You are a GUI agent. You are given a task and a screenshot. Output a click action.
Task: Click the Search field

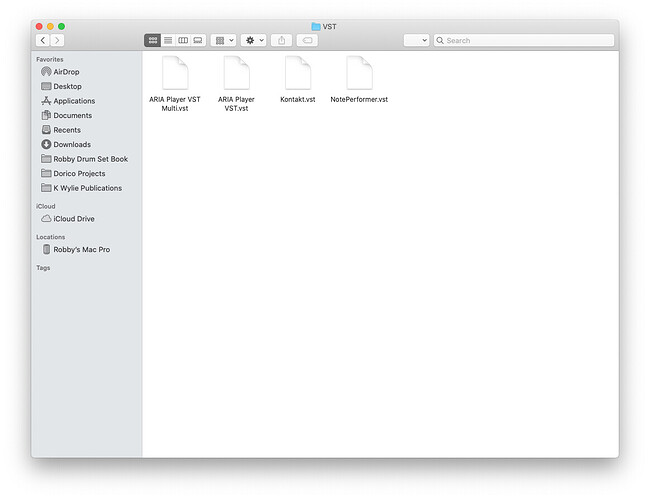click(x=524, y=40)
